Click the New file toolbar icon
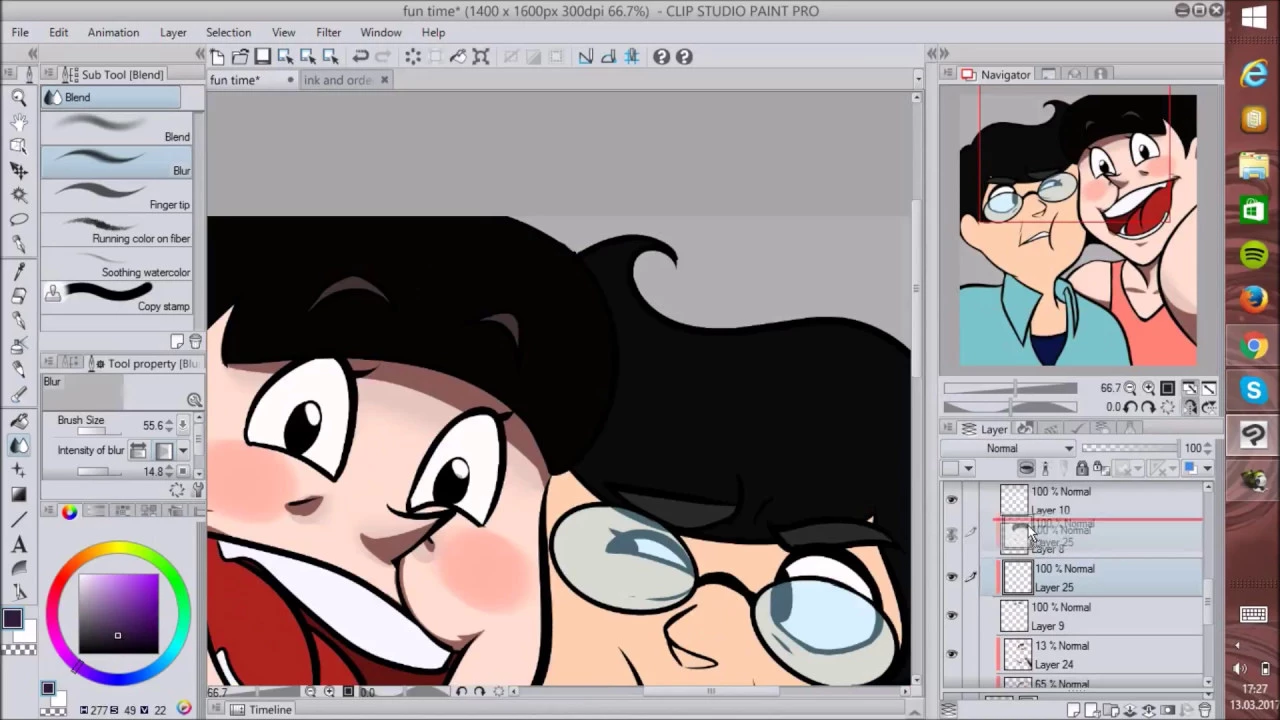 (218, 57)
